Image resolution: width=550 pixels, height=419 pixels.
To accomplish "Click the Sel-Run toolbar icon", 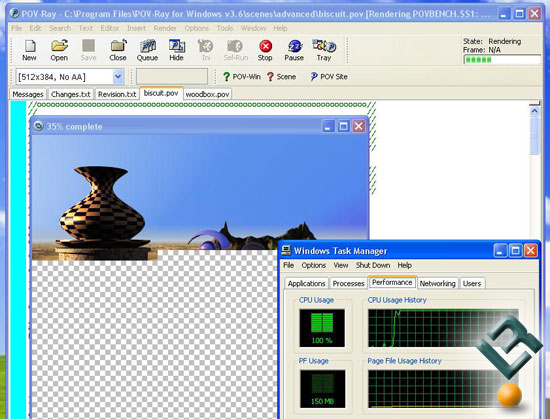I will click(x=235, y=50).
